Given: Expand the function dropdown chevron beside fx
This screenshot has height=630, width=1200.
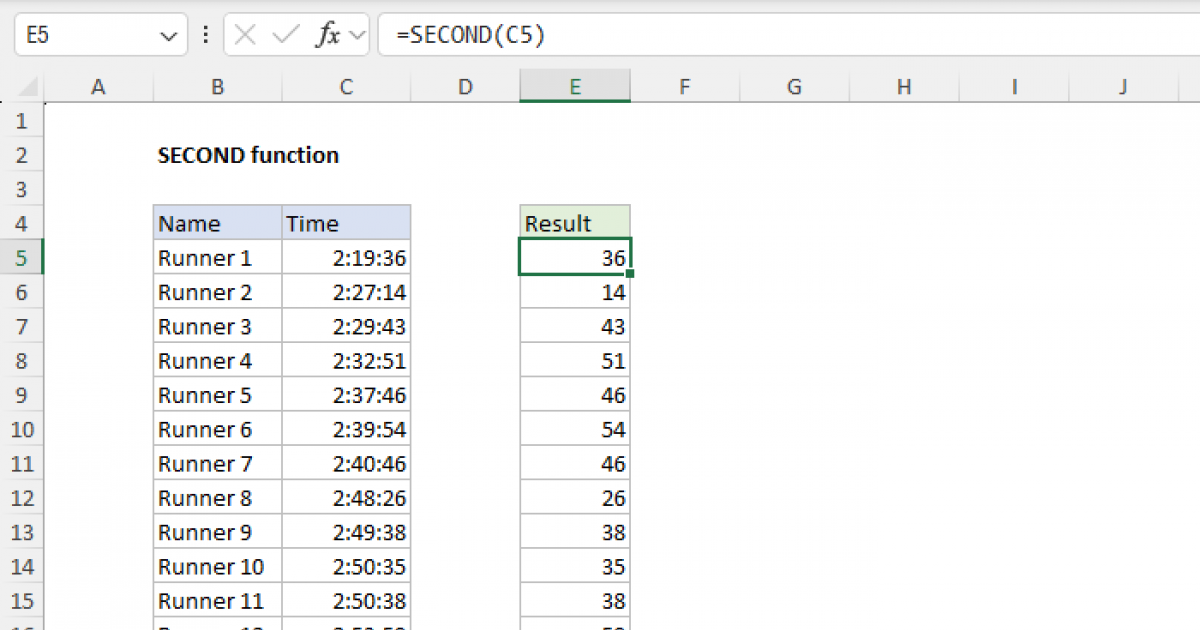Looking at the screenshot, I should (x=357, y=36).
